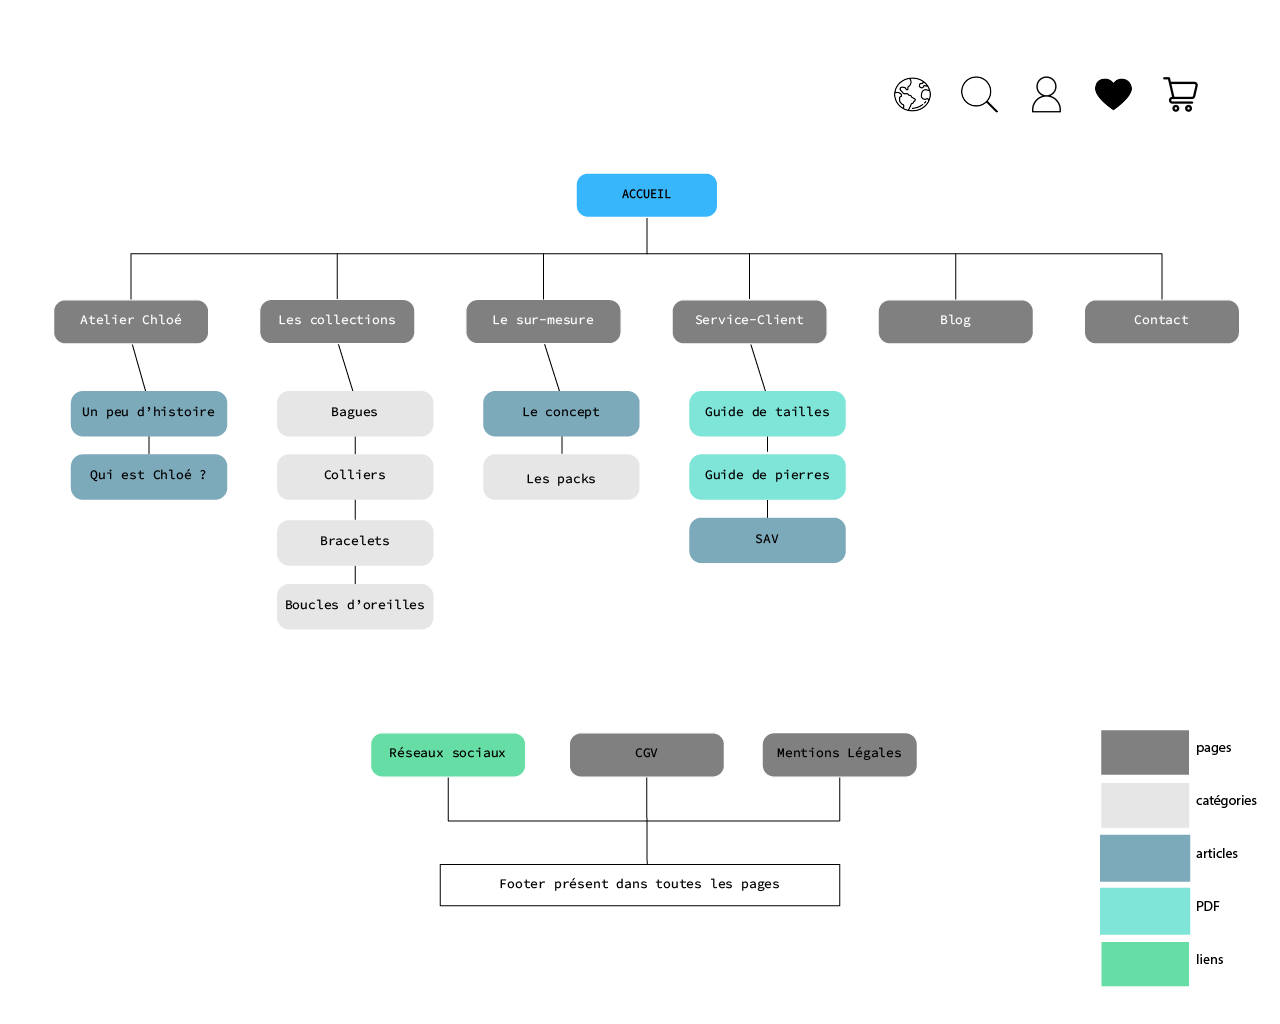Open the Service-Client page box
This screenshot has width=1280, height=1024.
(749, 321)
